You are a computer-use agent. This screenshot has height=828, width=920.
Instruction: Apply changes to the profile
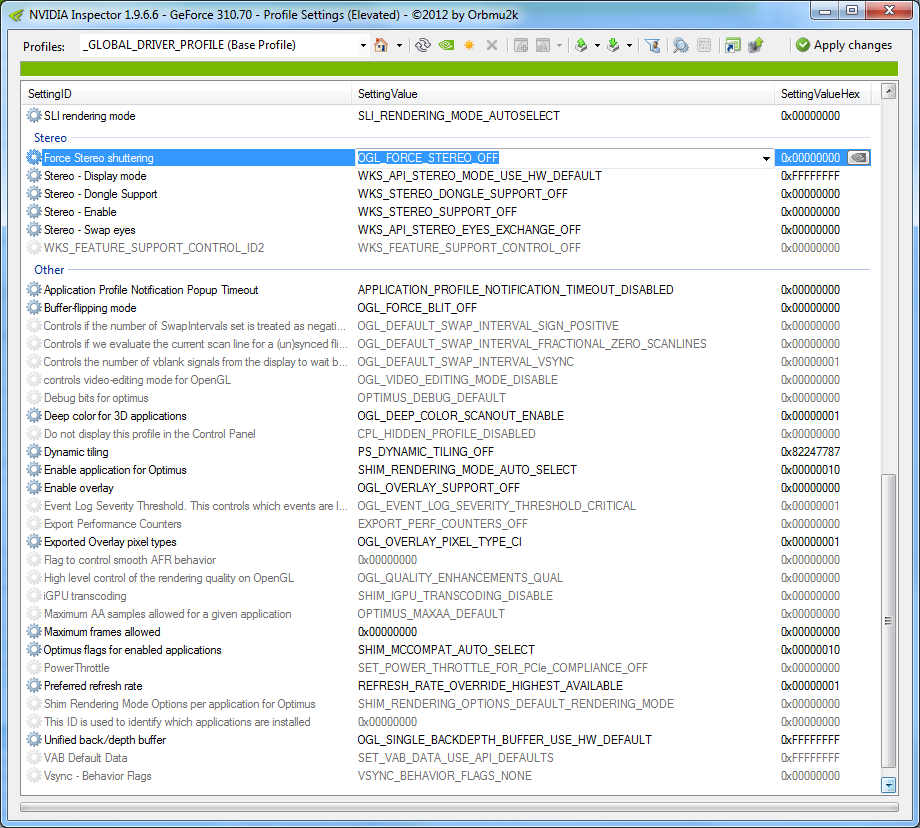click(x=844, y=45)
